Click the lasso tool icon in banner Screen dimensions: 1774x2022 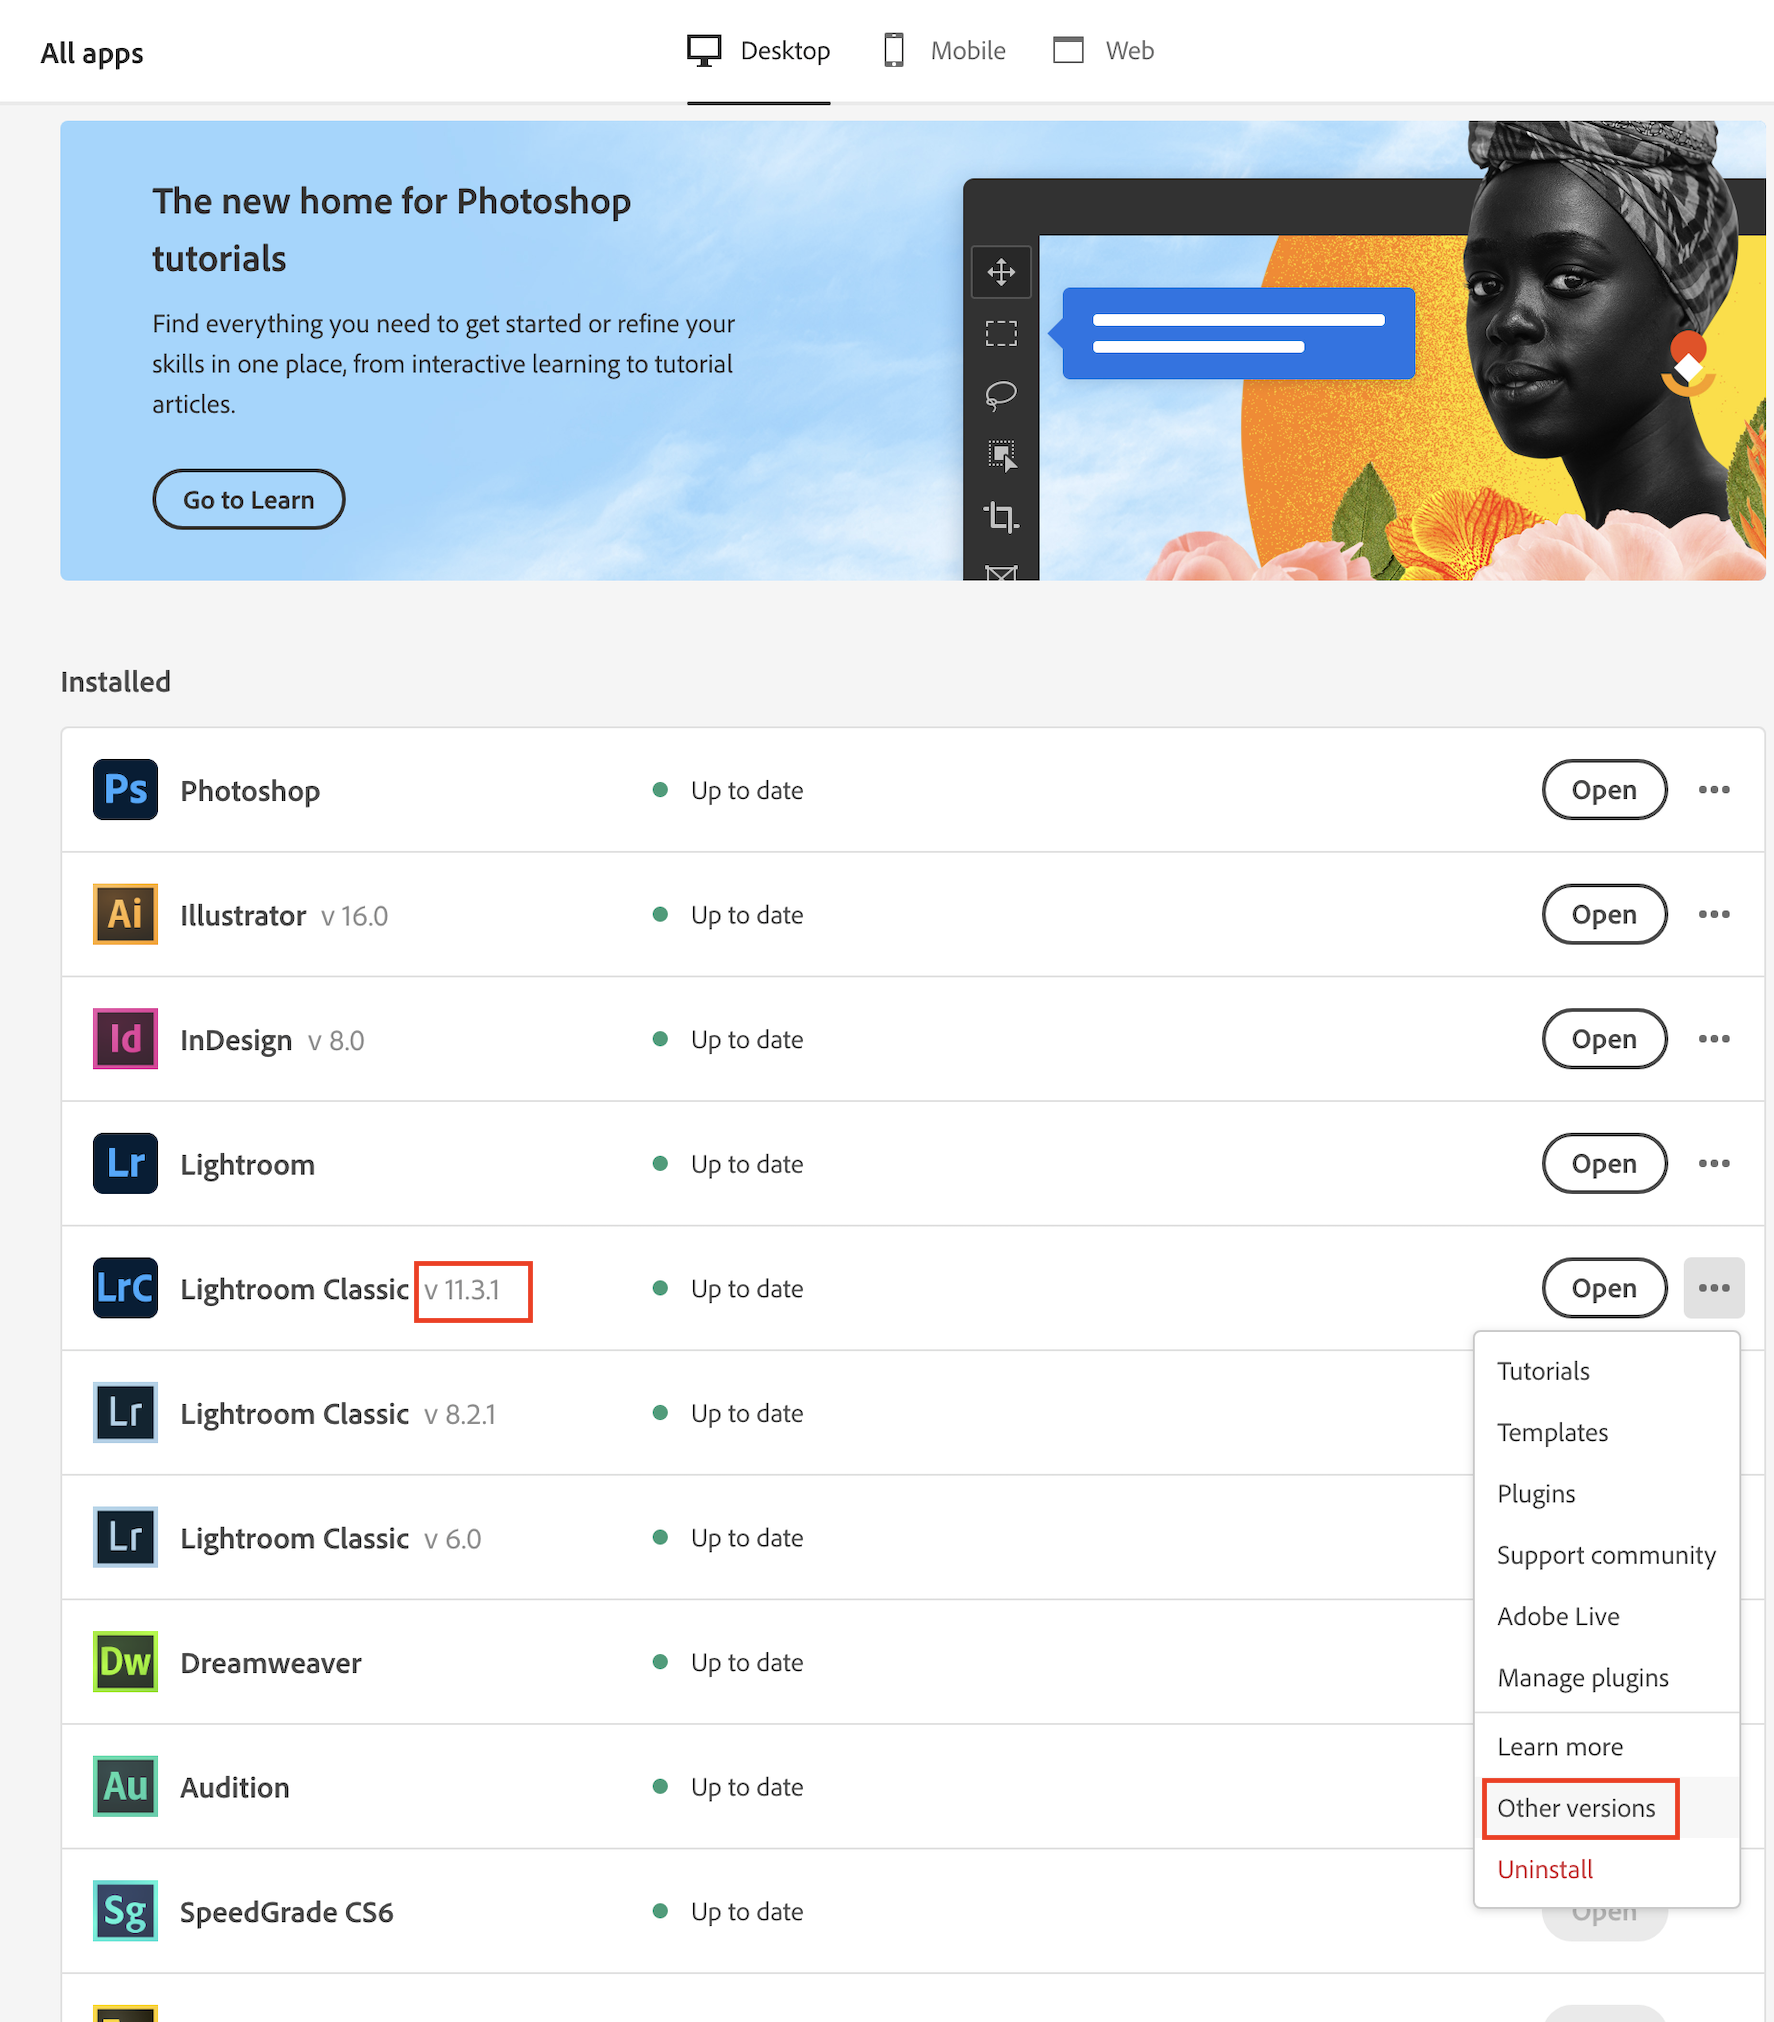click(x=1001, y=395)
